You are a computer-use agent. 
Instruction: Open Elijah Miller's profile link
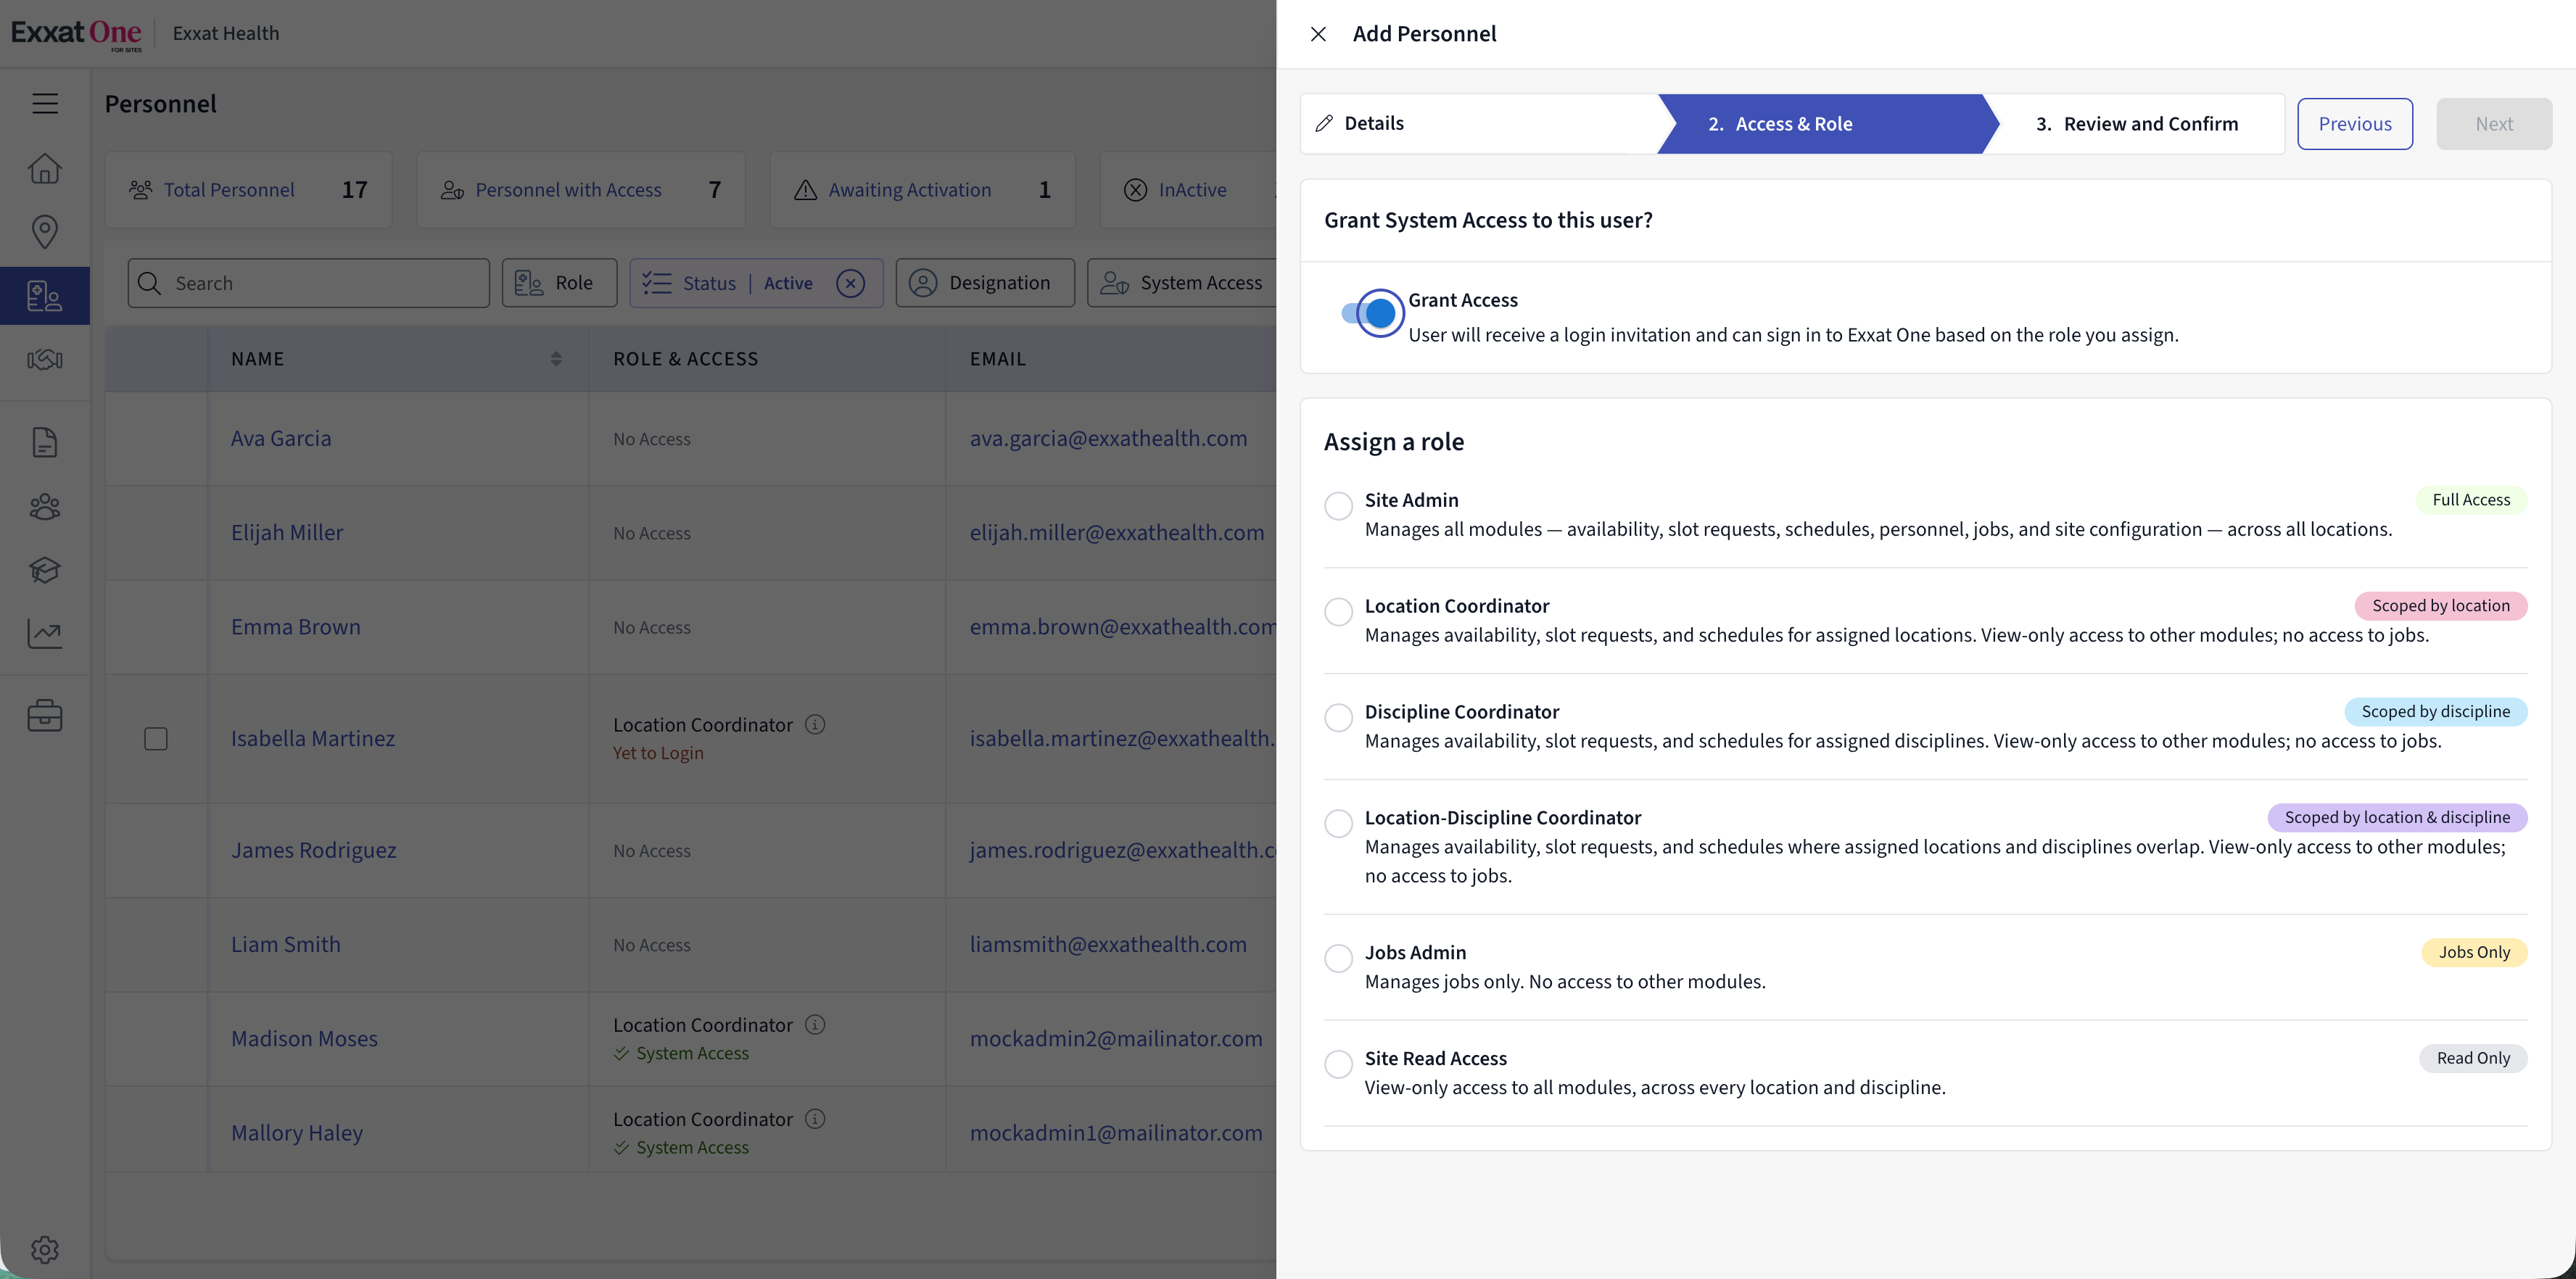(x=287, y=532)
